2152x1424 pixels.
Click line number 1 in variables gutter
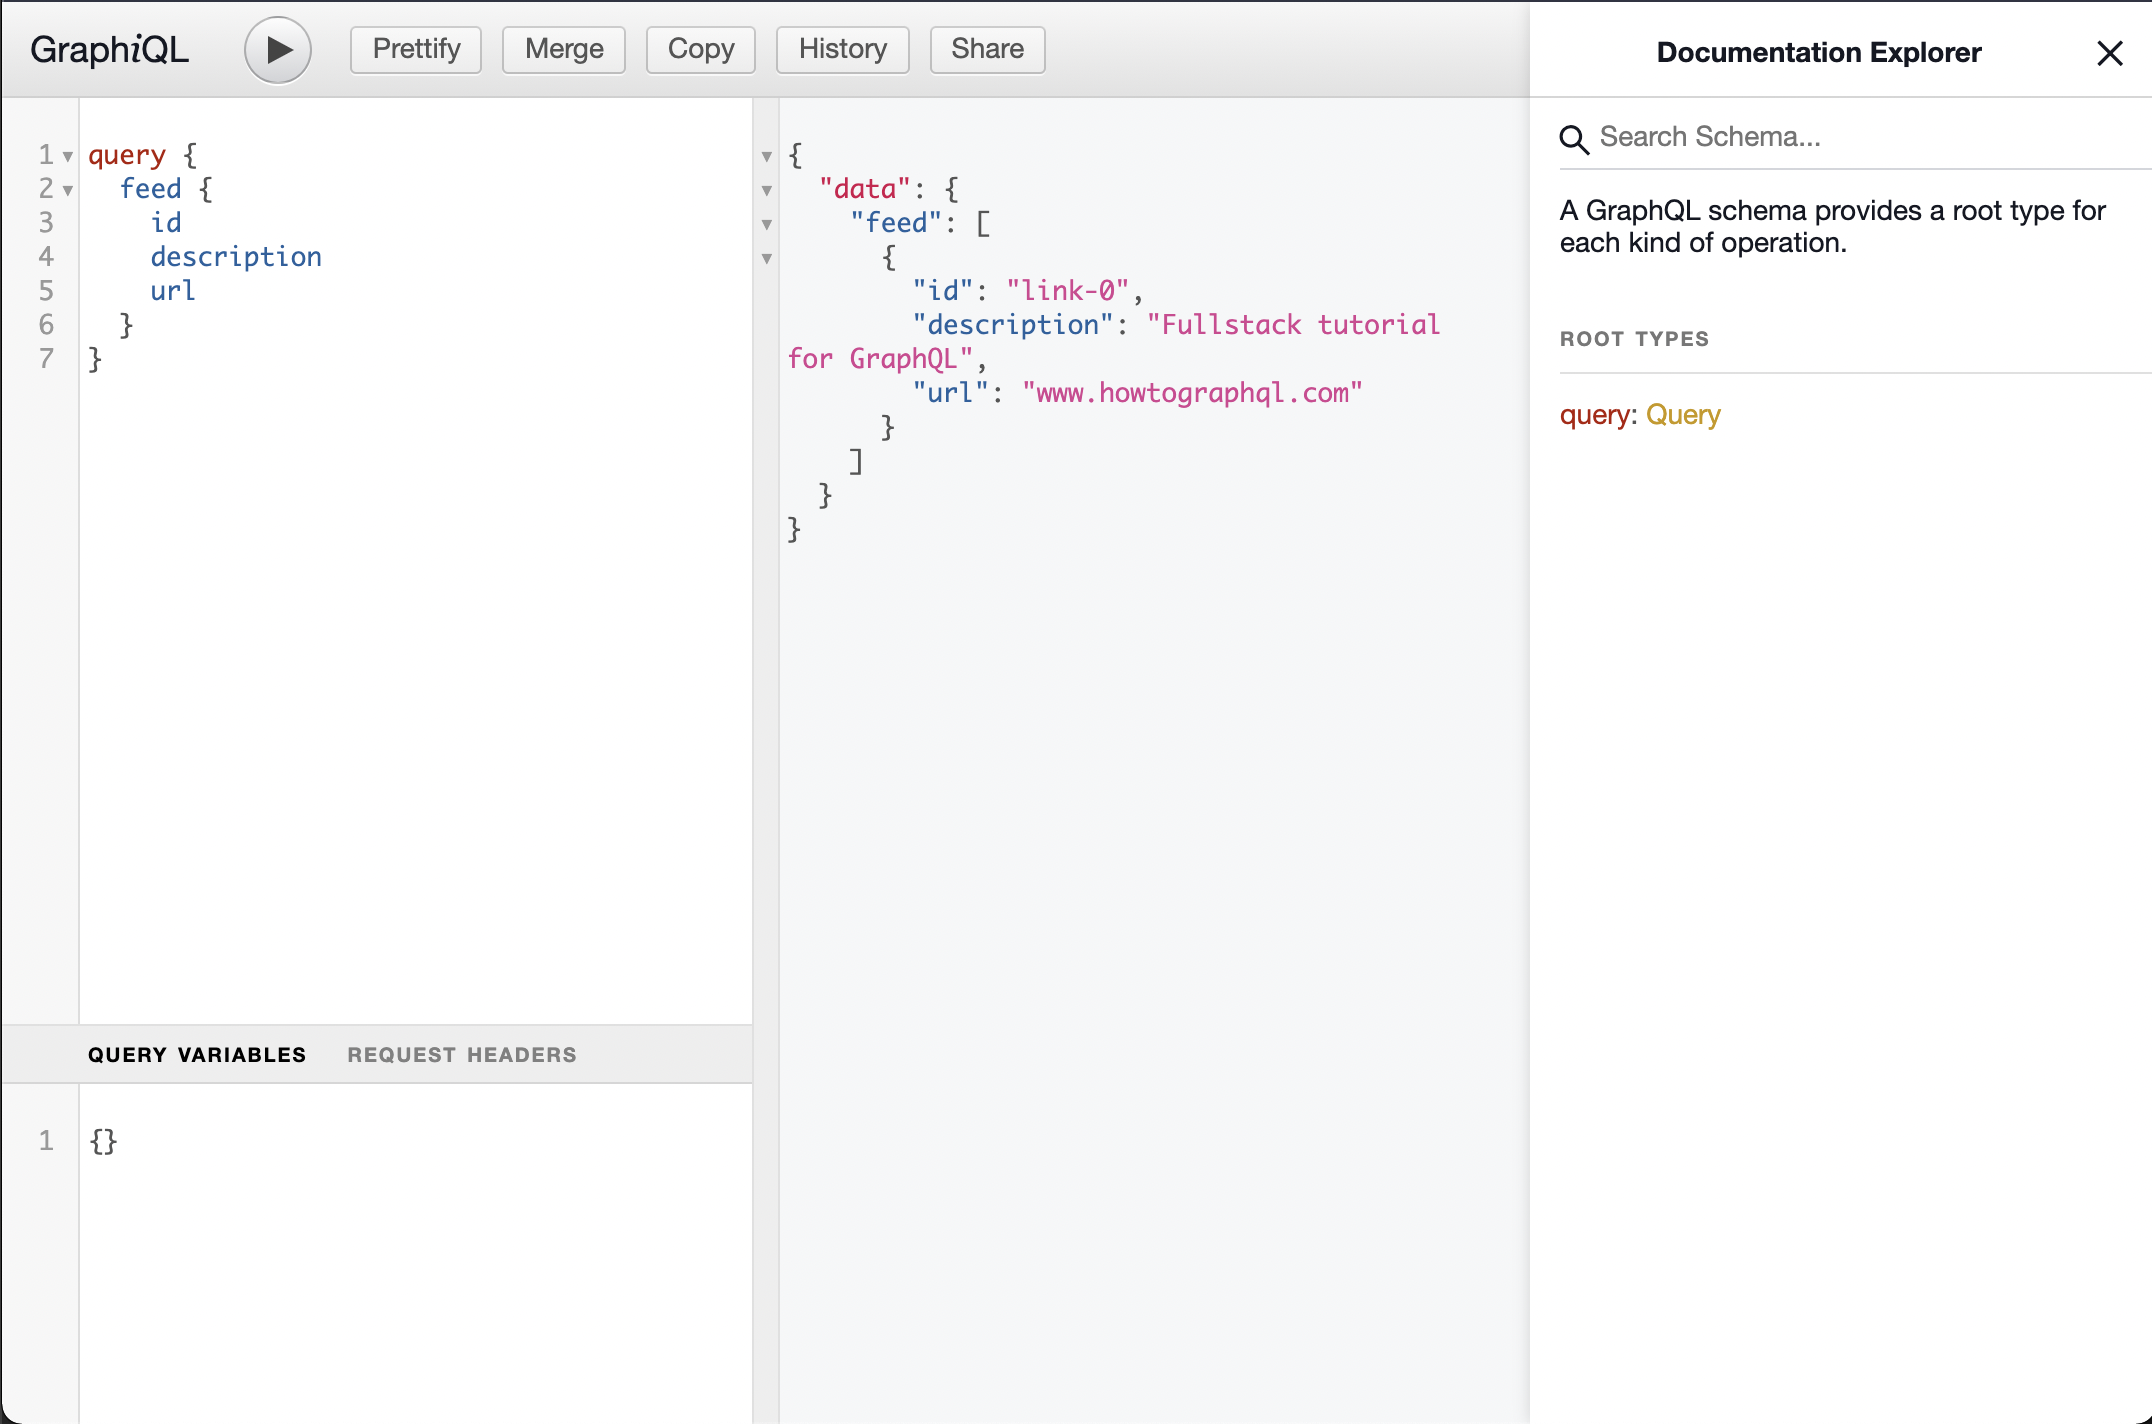click(x=46, y=1141)
